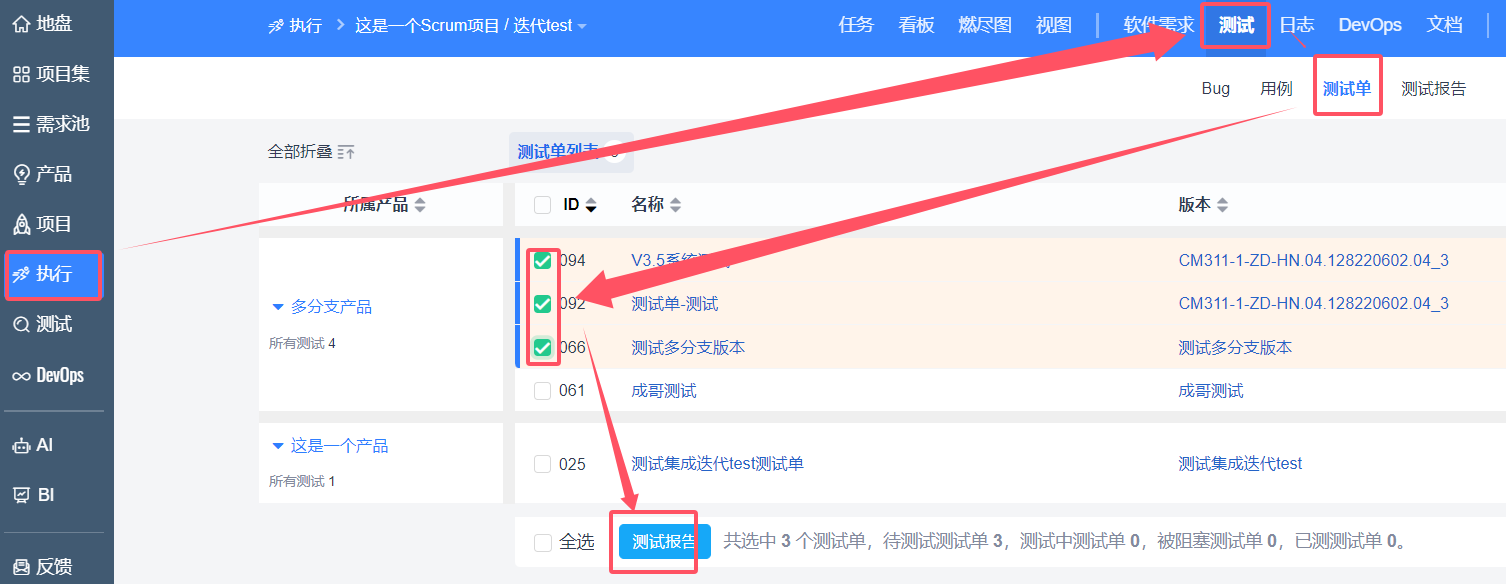Click the 所有测试 4 count text

[x=302, y=343]
